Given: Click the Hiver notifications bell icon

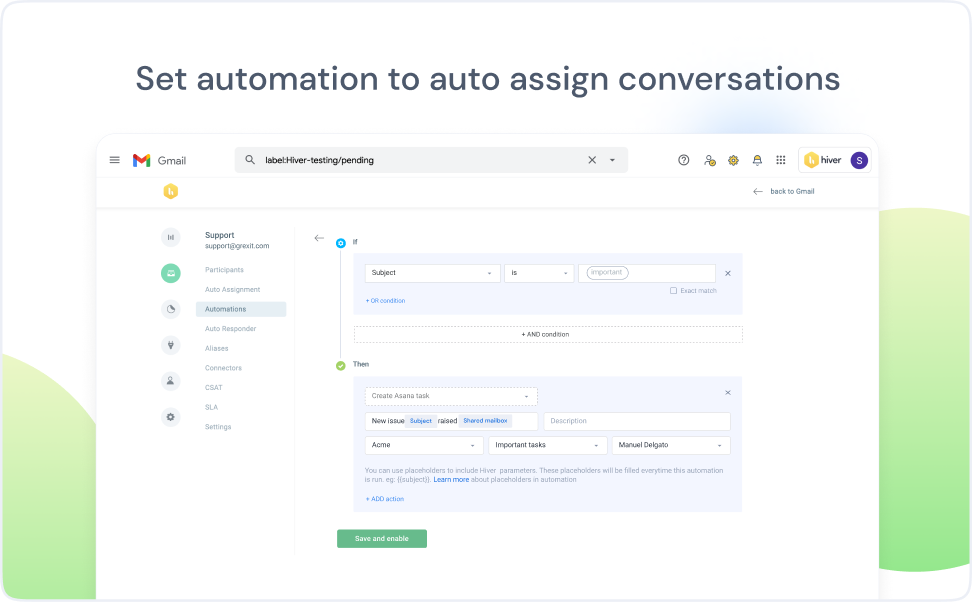Looking at the screenshot, I should pos(757,160).
